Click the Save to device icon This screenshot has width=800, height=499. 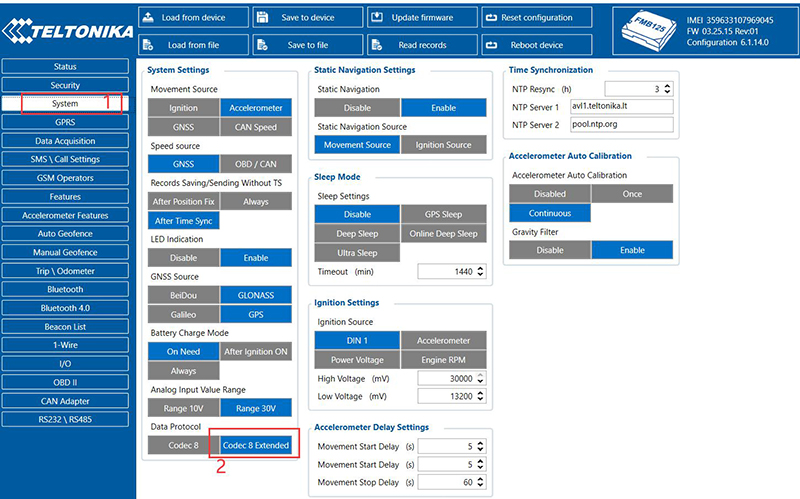[x=263, y=18]
